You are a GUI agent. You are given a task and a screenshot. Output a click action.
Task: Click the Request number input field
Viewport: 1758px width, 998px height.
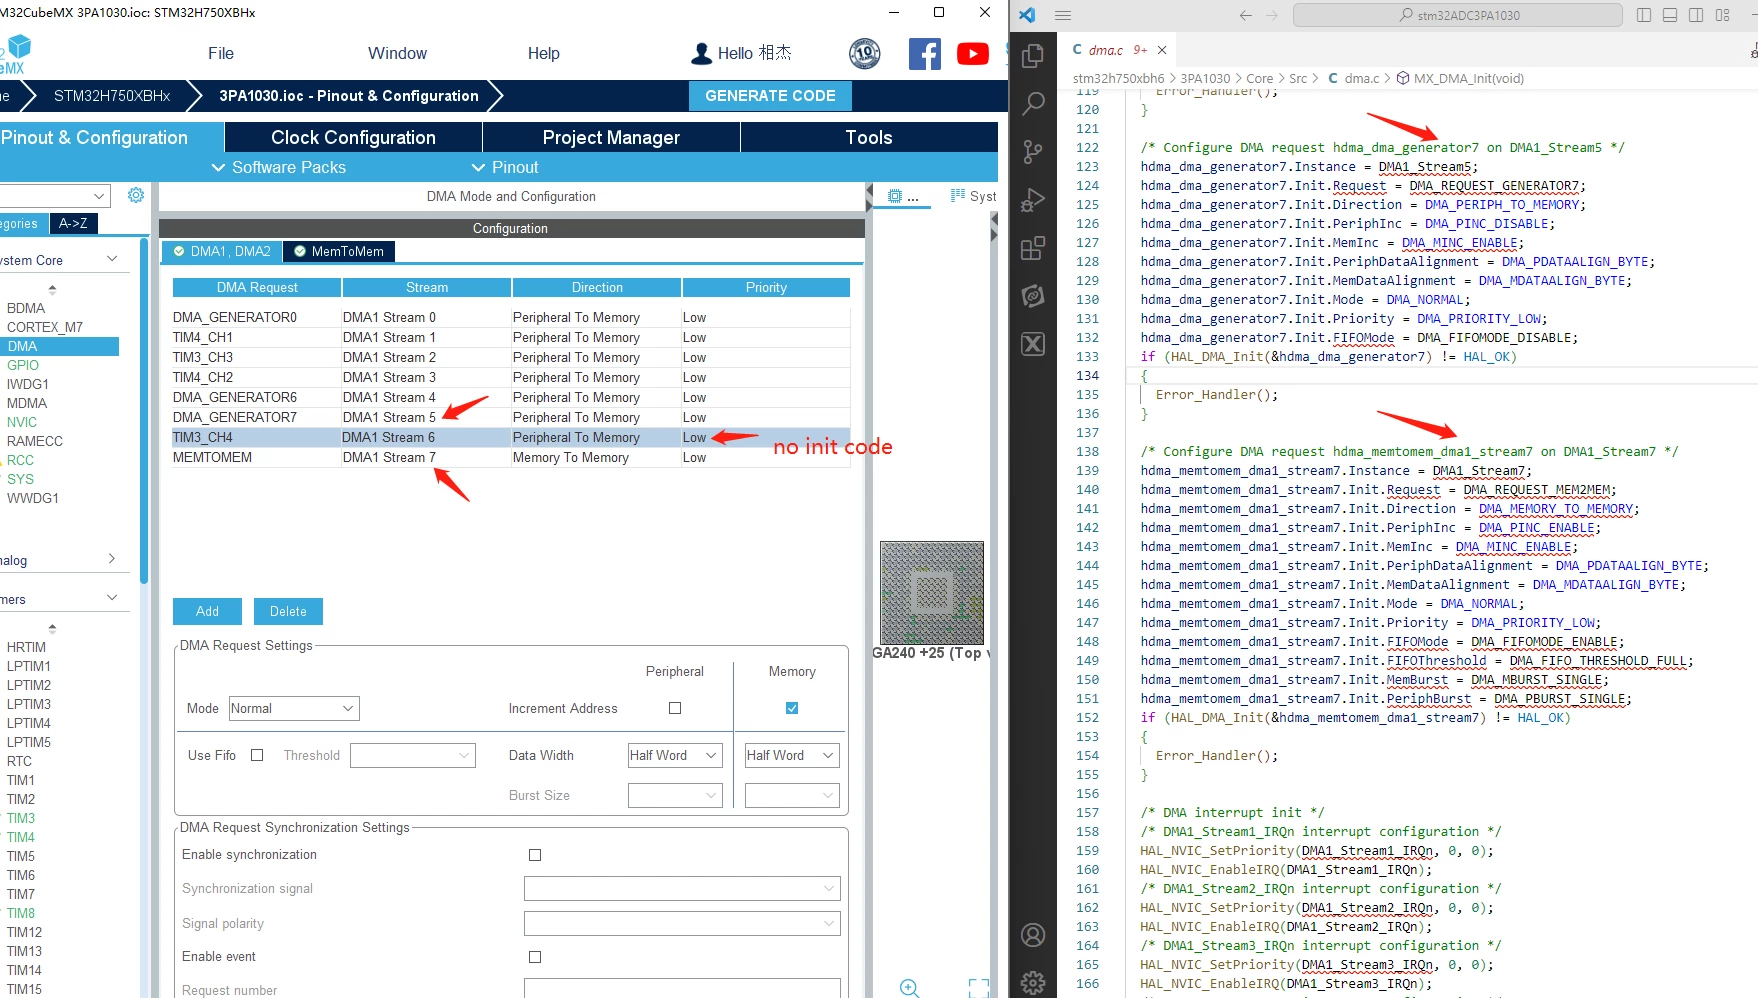682,988
